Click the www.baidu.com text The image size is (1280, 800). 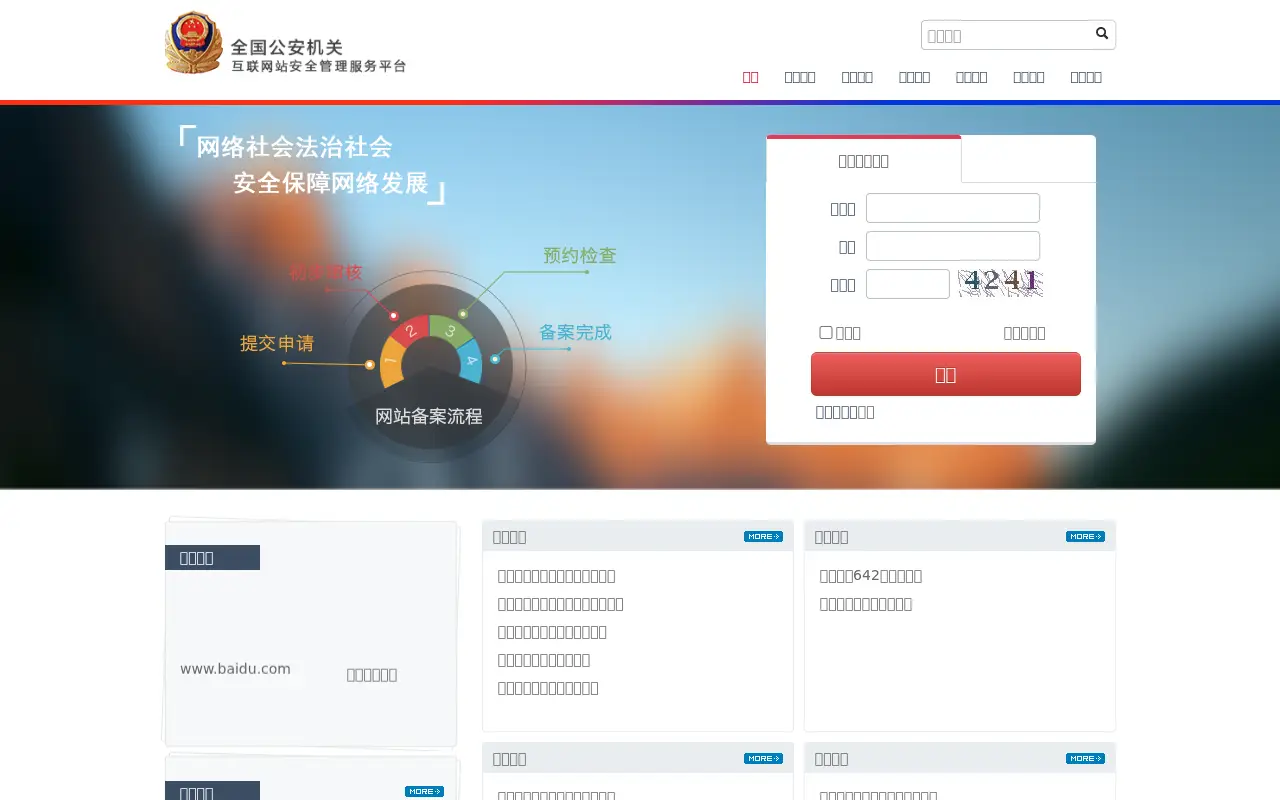point(235,669)
